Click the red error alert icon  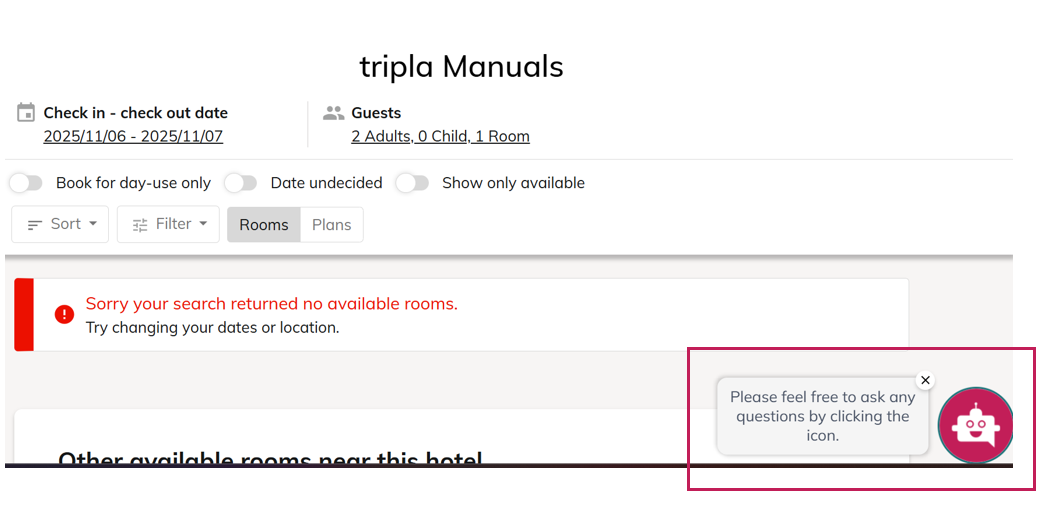point(64,314)
